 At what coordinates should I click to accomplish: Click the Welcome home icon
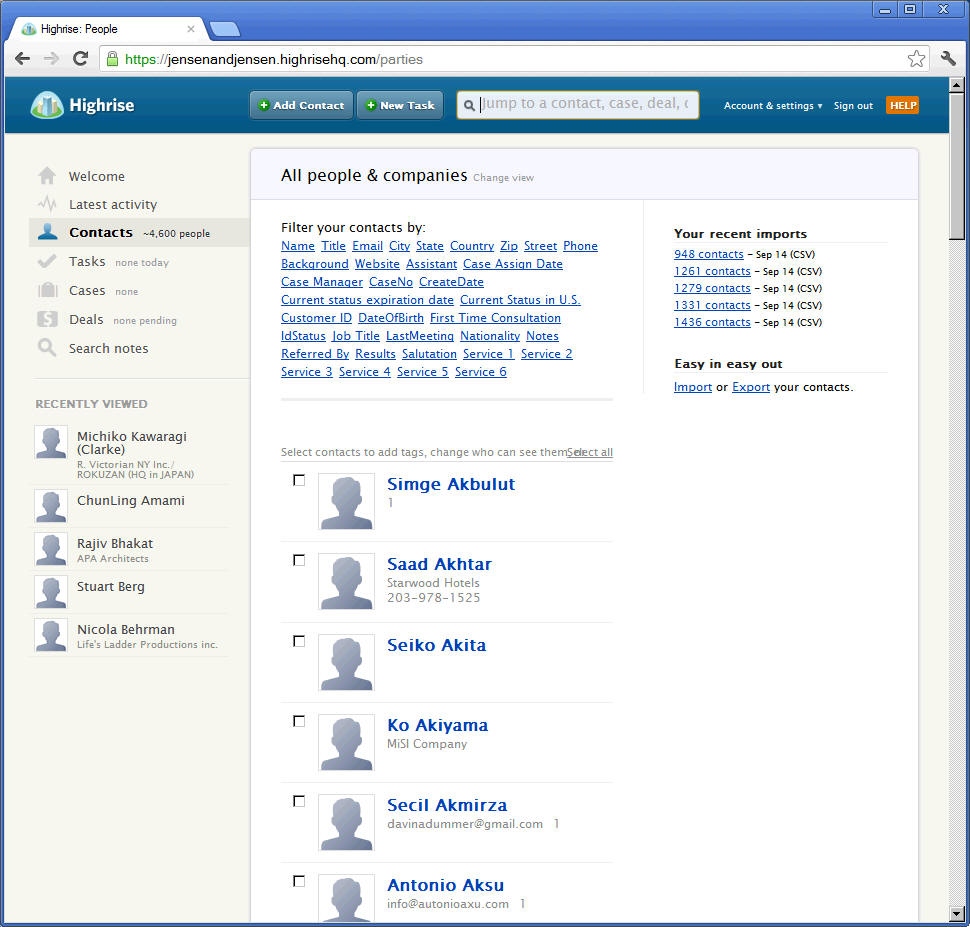[47, 176]
